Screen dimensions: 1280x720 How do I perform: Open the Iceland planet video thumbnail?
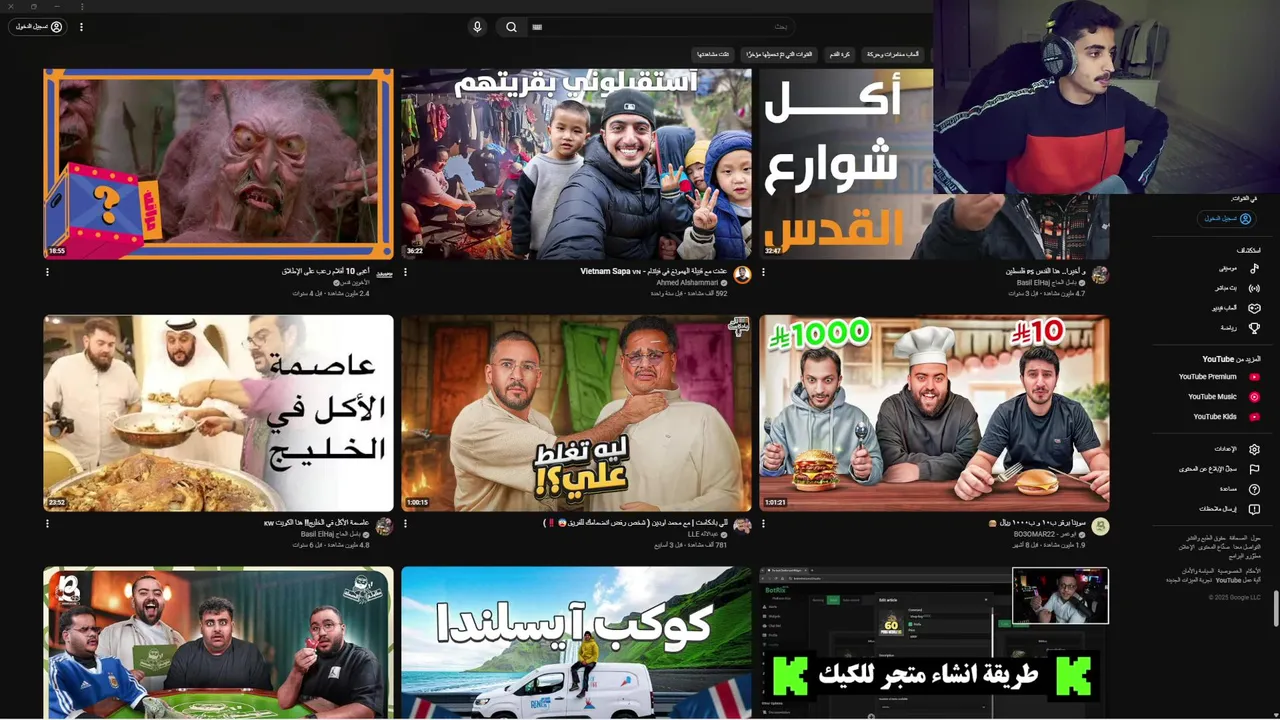coord(576,643)
